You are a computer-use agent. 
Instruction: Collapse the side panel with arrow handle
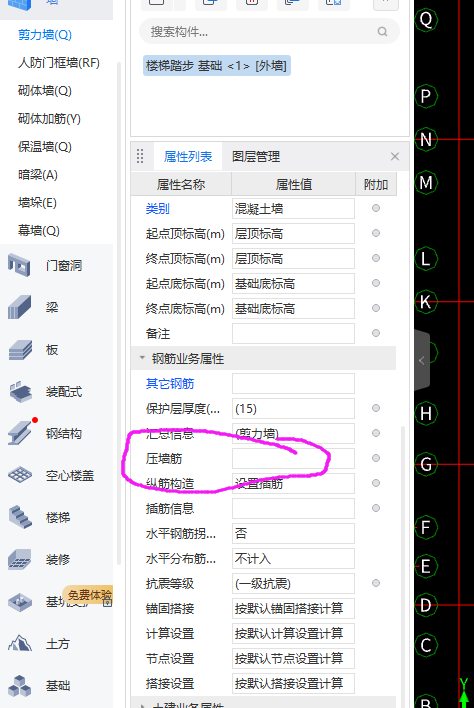point(422,360)
